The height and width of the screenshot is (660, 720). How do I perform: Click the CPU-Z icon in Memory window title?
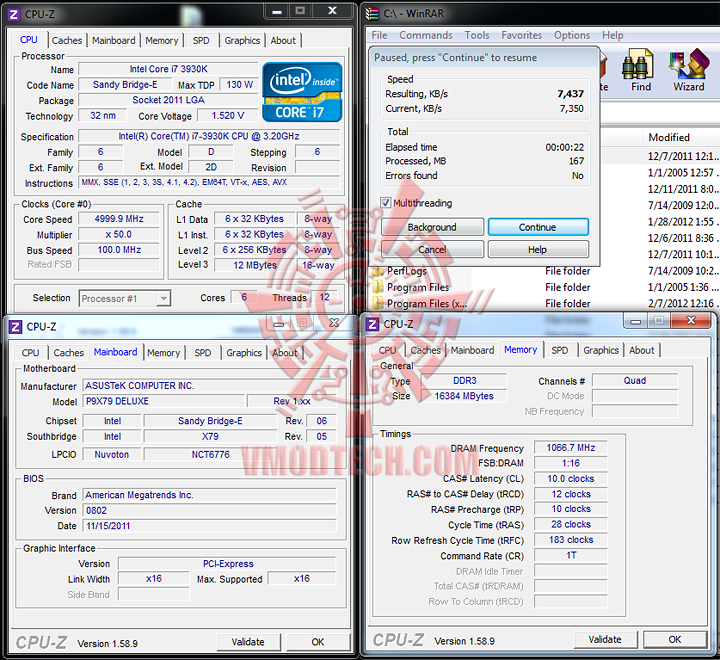click(372, 324)
